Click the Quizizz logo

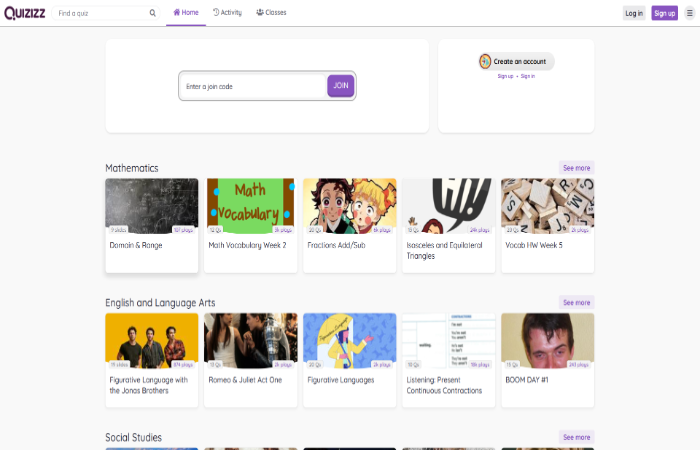click(25, 13)
